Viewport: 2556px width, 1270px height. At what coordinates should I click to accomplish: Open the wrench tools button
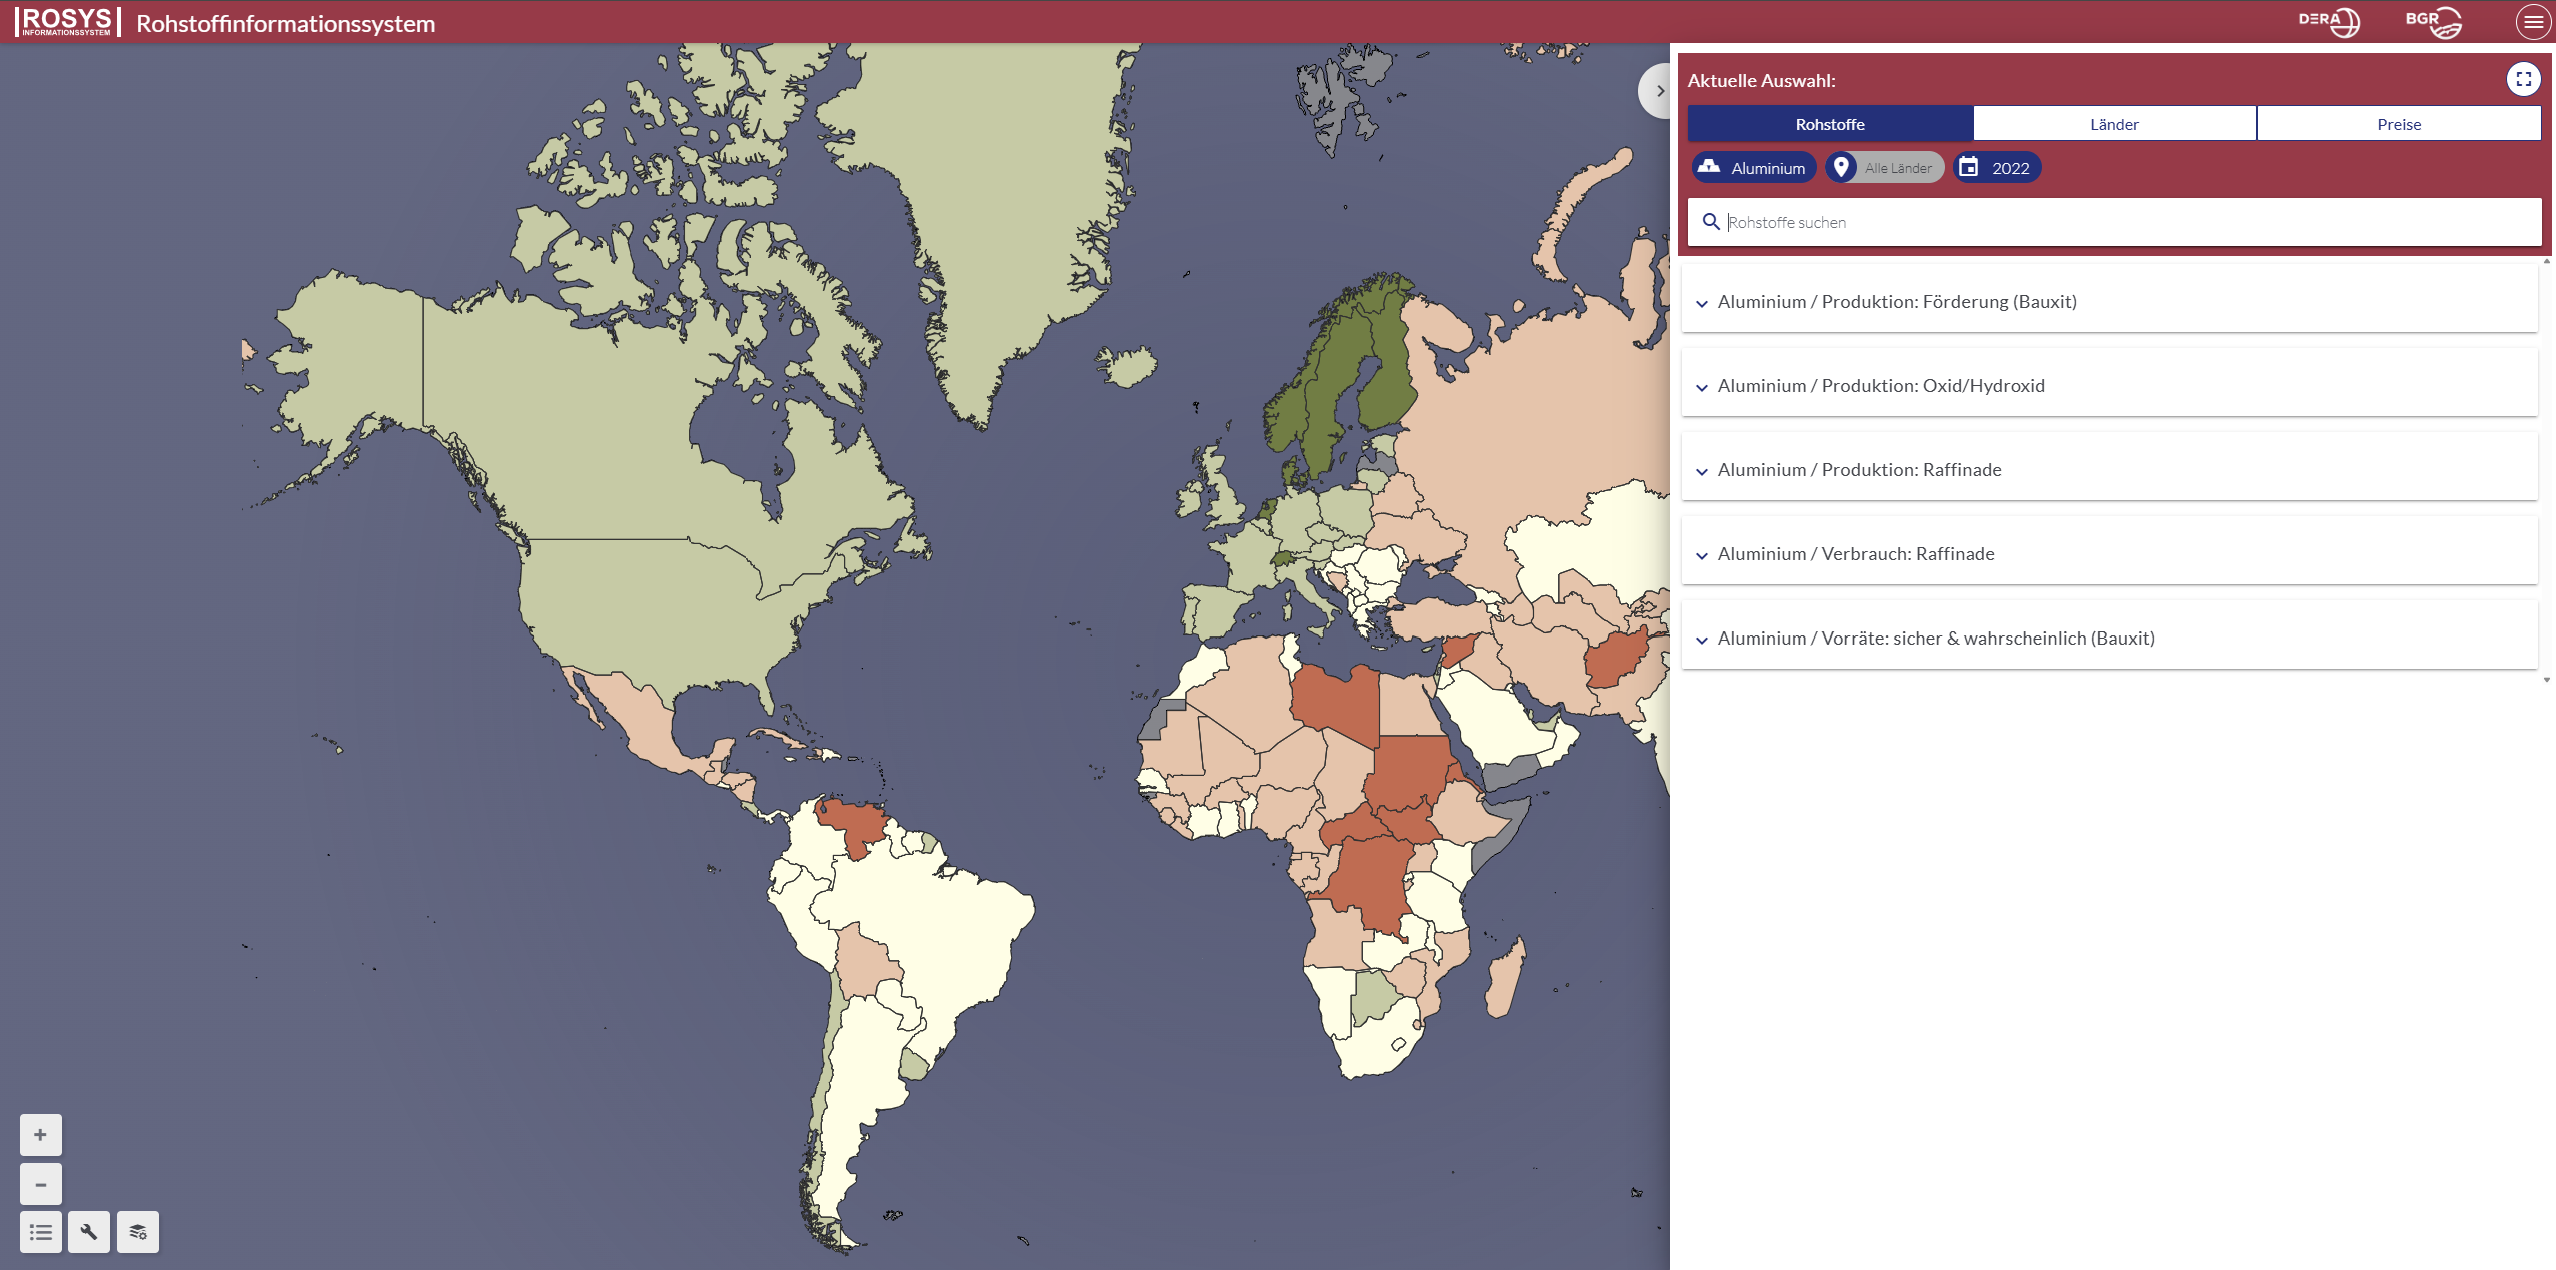[x=89, y=1232]
